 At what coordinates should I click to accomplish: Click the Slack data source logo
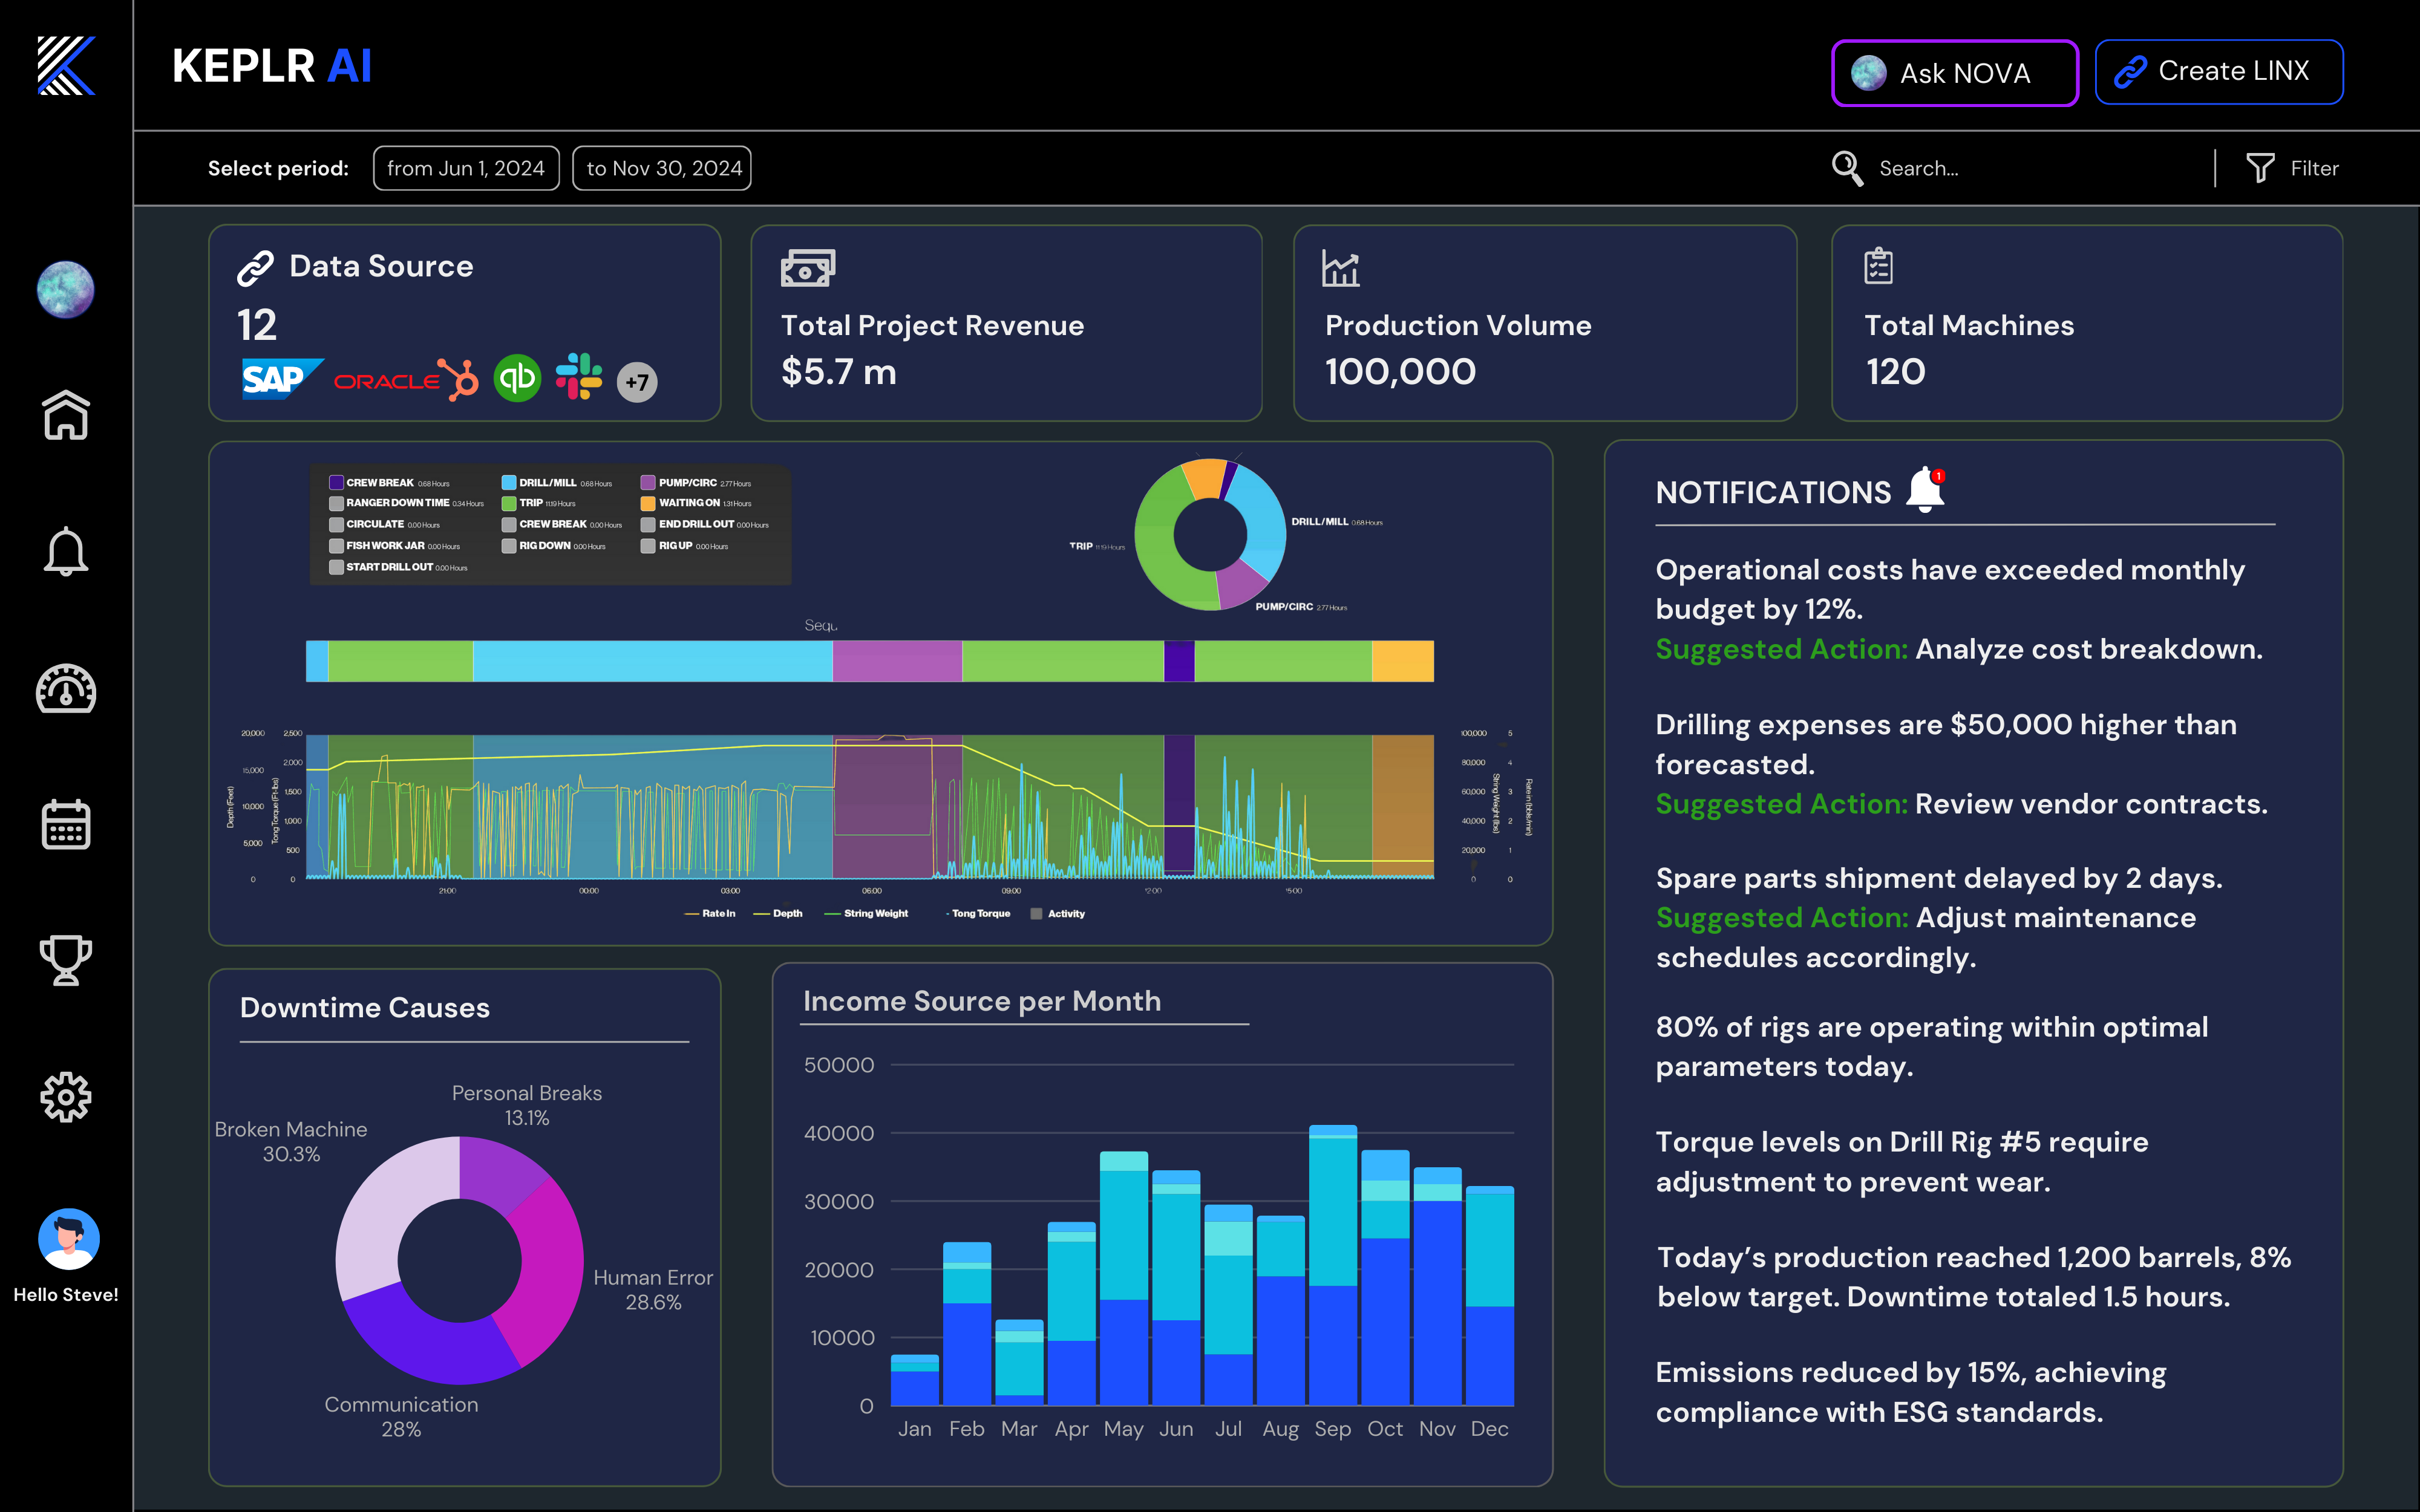pyautogui.click(x=579, y=377)
